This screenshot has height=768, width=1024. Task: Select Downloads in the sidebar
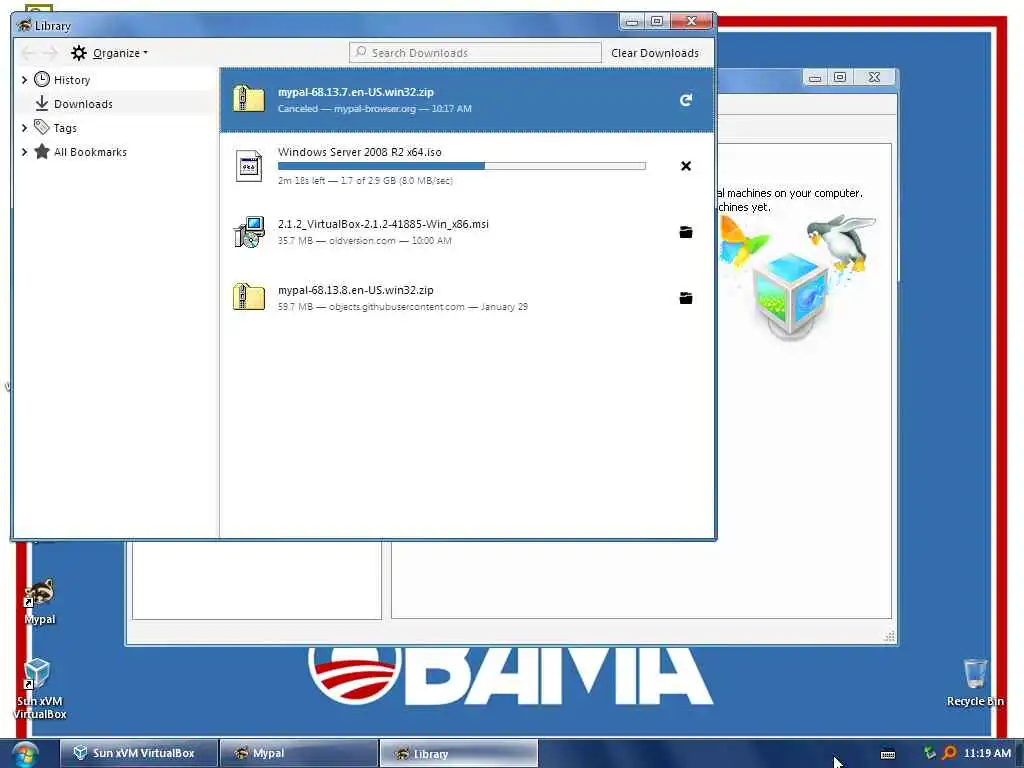pyautogui.click(x=83, y=104)
